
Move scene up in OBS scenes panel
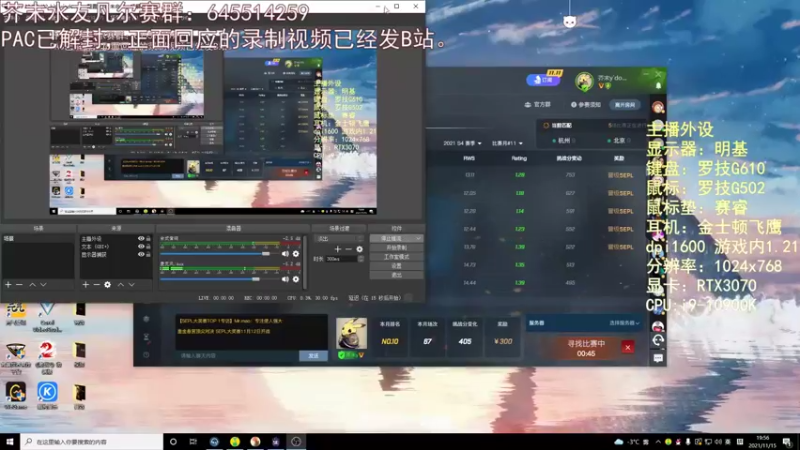tap(32, 285)
